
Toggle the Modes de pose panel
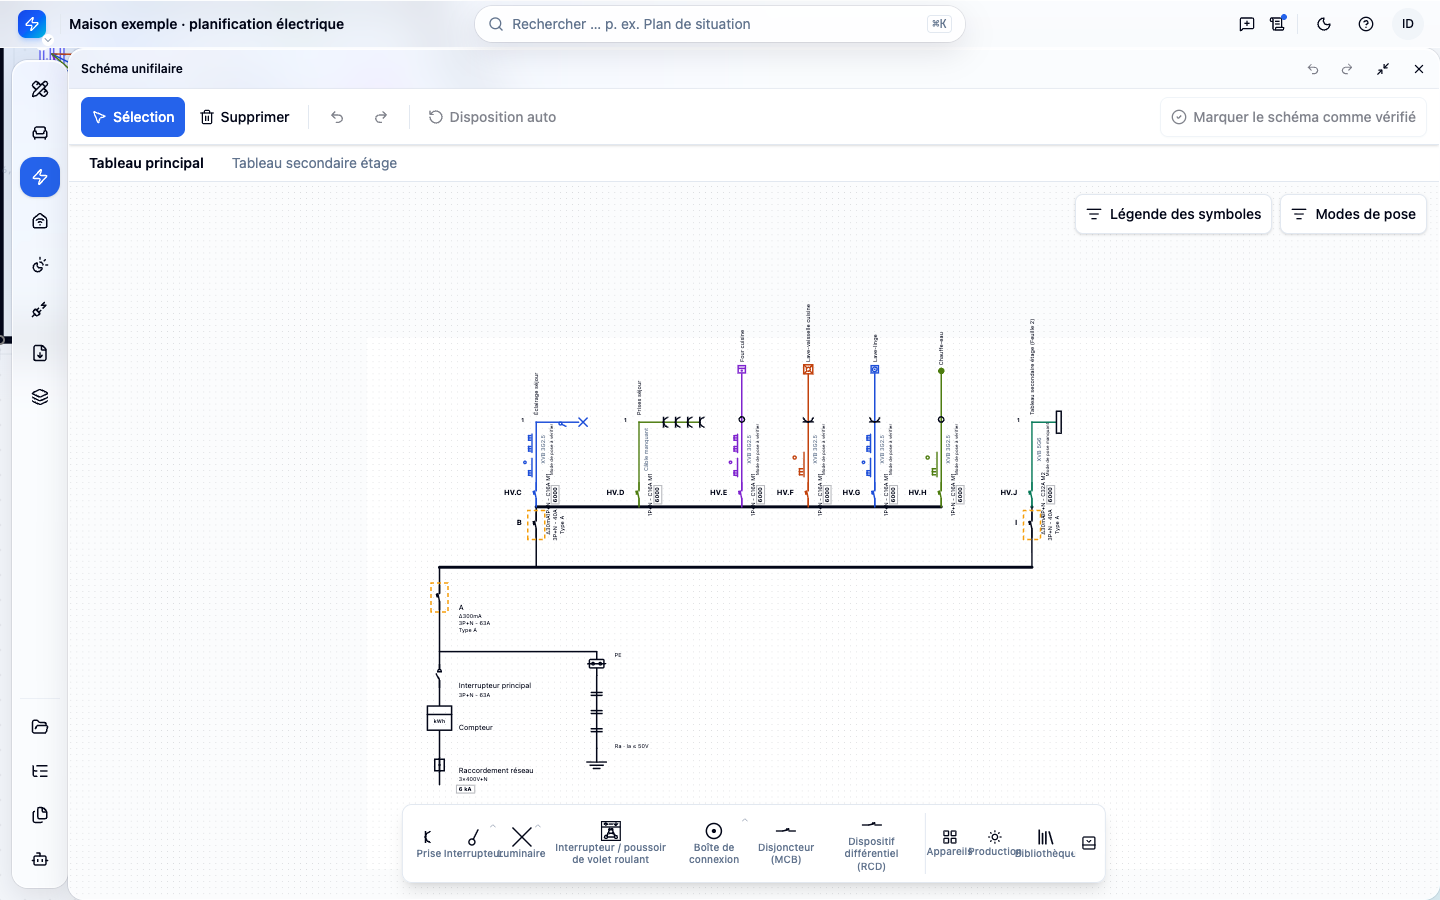click(1353, 214)
